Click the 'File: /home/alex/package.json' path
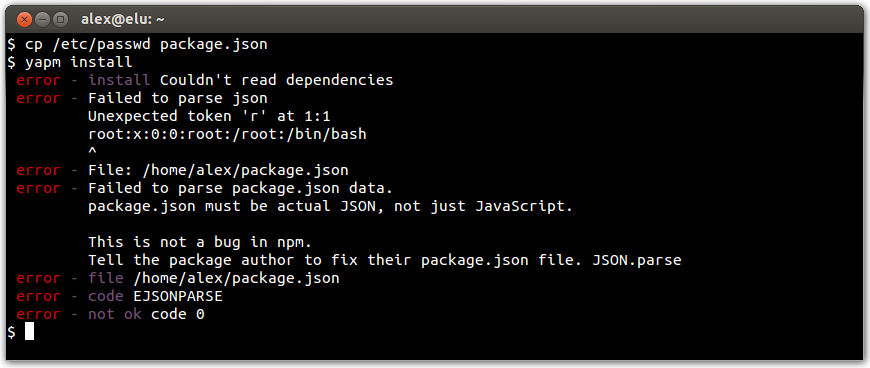This screenshot has height=368, width=870. coord(218,170)
